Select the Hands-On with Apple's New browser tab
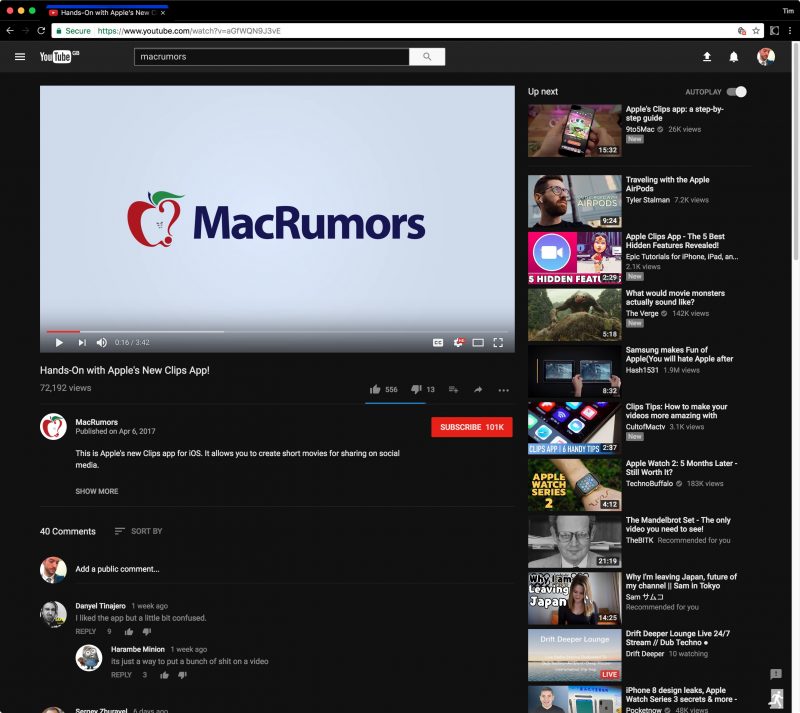 point(106,12)
